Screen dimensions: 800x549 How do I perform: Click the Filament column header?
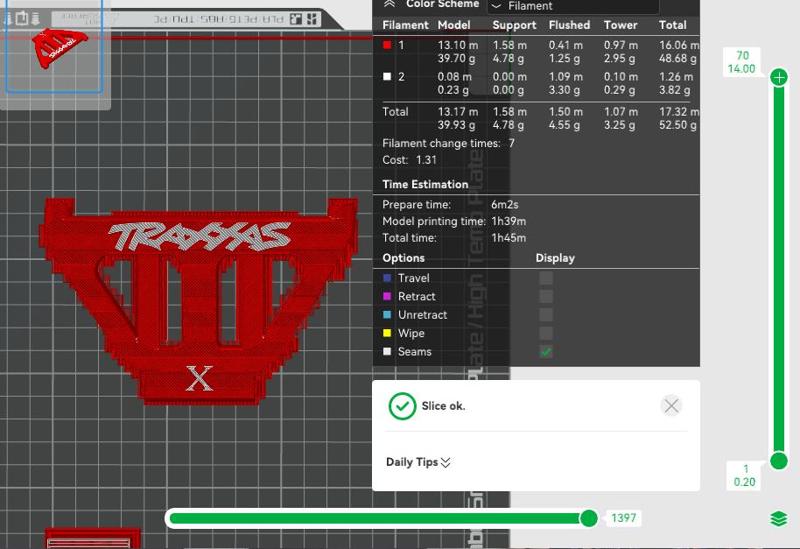pos(406,25)
